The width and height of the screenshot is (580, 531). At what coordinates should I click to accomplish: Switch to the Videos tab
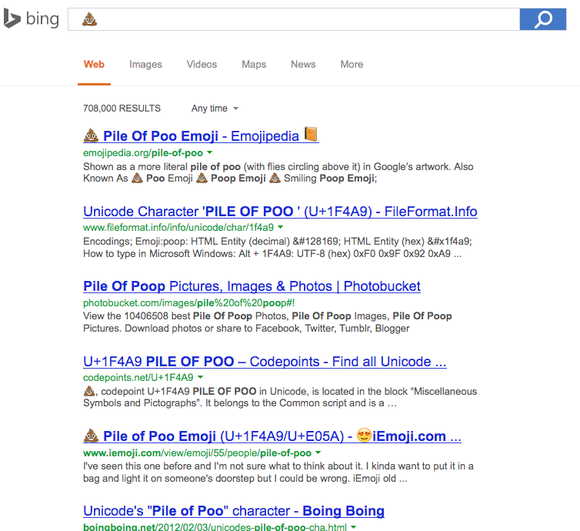202,64
